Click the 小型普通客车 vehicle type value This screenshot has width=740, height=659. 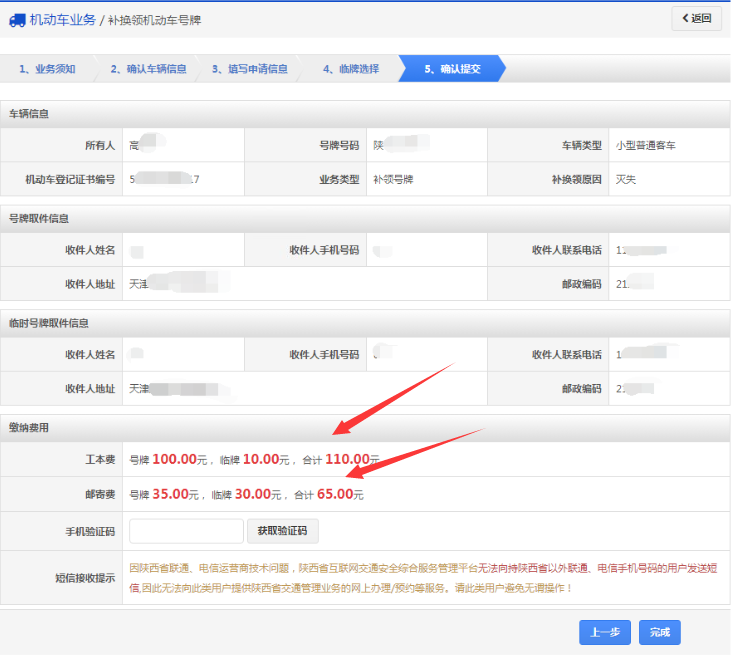[652, 145]
